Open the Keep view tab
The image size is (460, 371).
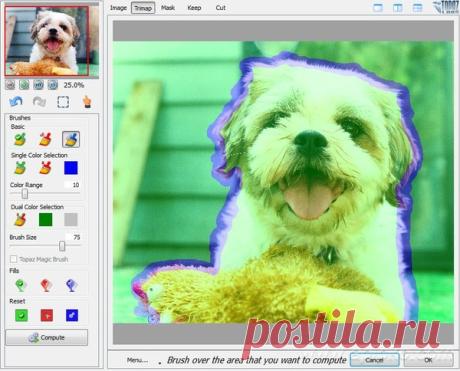coord(194,8)
